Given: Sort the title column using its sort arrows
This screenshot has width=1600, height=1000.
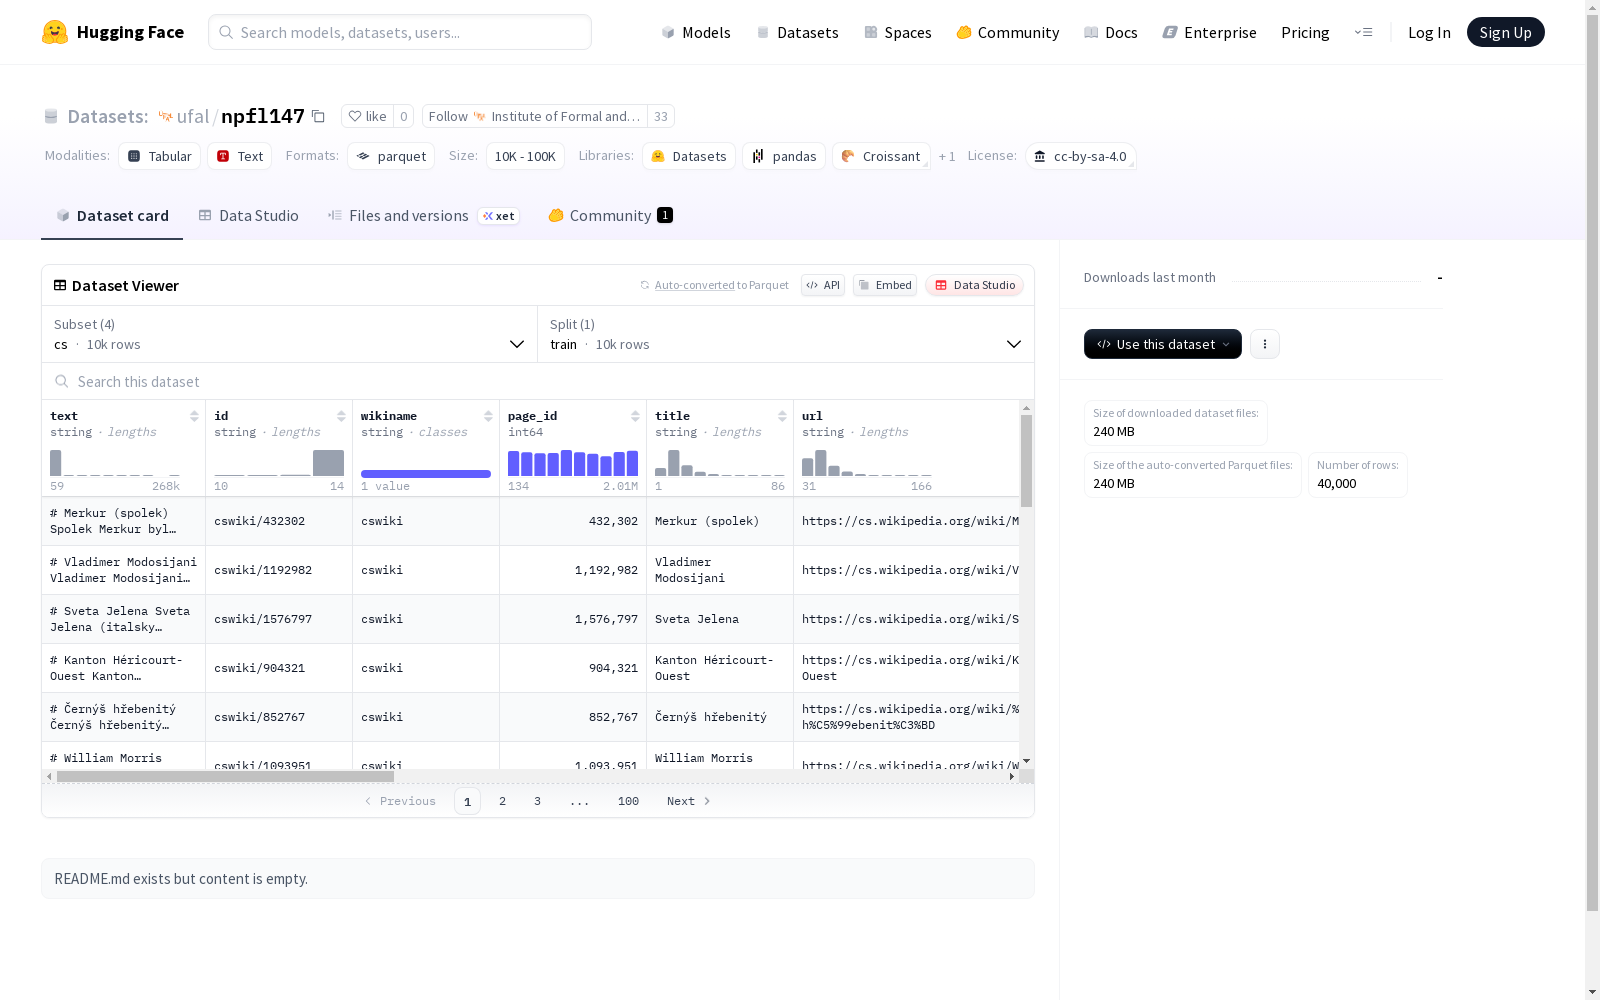Looking at the screenshot, I should tap(782, 416).
